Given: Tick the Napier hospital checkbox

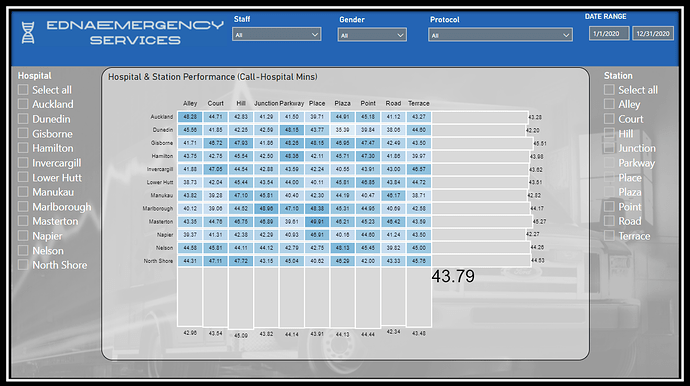Looking at the screenshot, I should point(23,236).
